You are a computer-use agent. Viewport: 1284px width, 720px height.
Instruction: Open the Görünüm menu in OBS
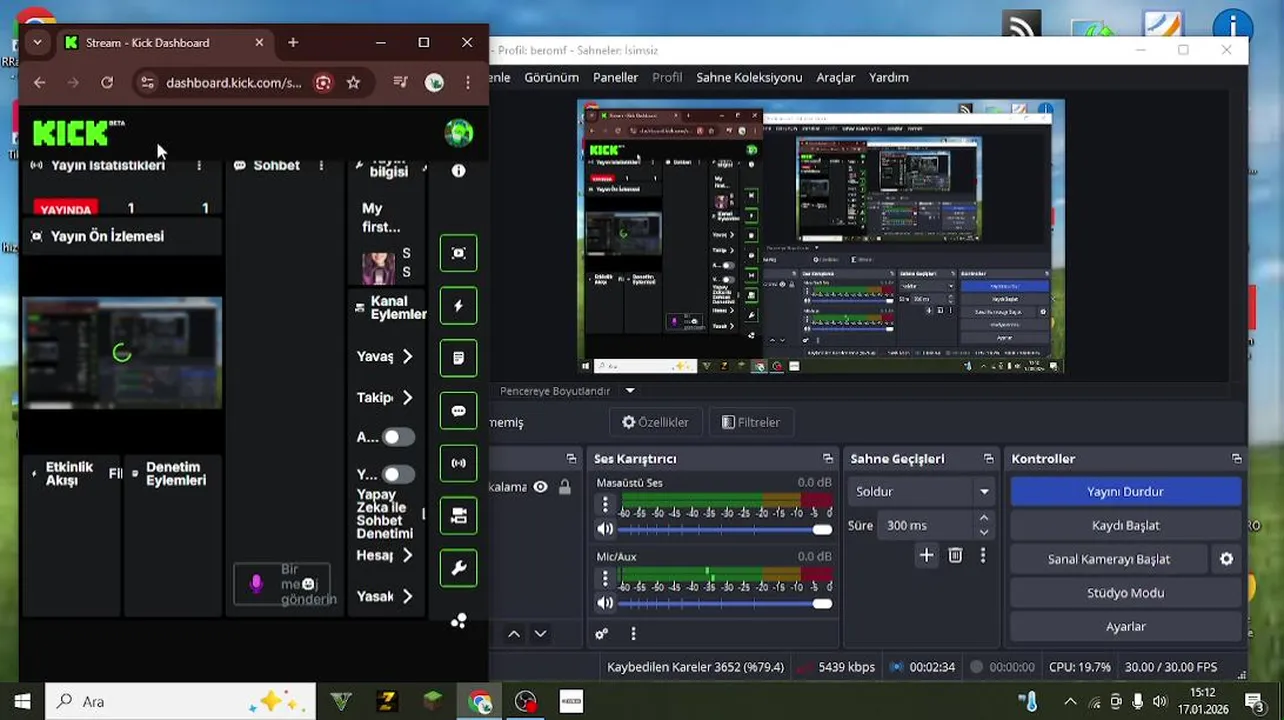[x=552, y=77]
